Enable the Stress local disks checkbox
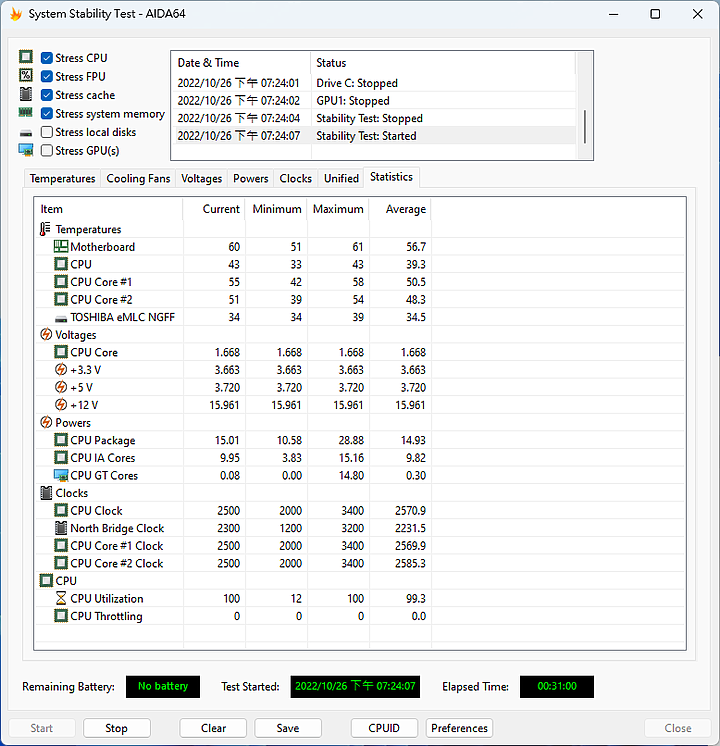Image resolution: width=720 pixels, height=746 pixels. point(47,132)
